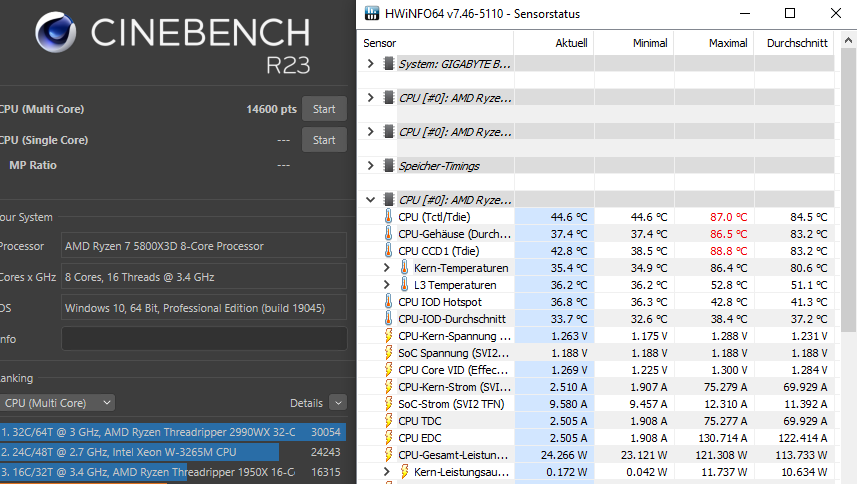Viewport: 857px width, 484px height.
Task: Click thermometer icon next to CPU (Tctl/Tdie)
Action: coord(389,217)
